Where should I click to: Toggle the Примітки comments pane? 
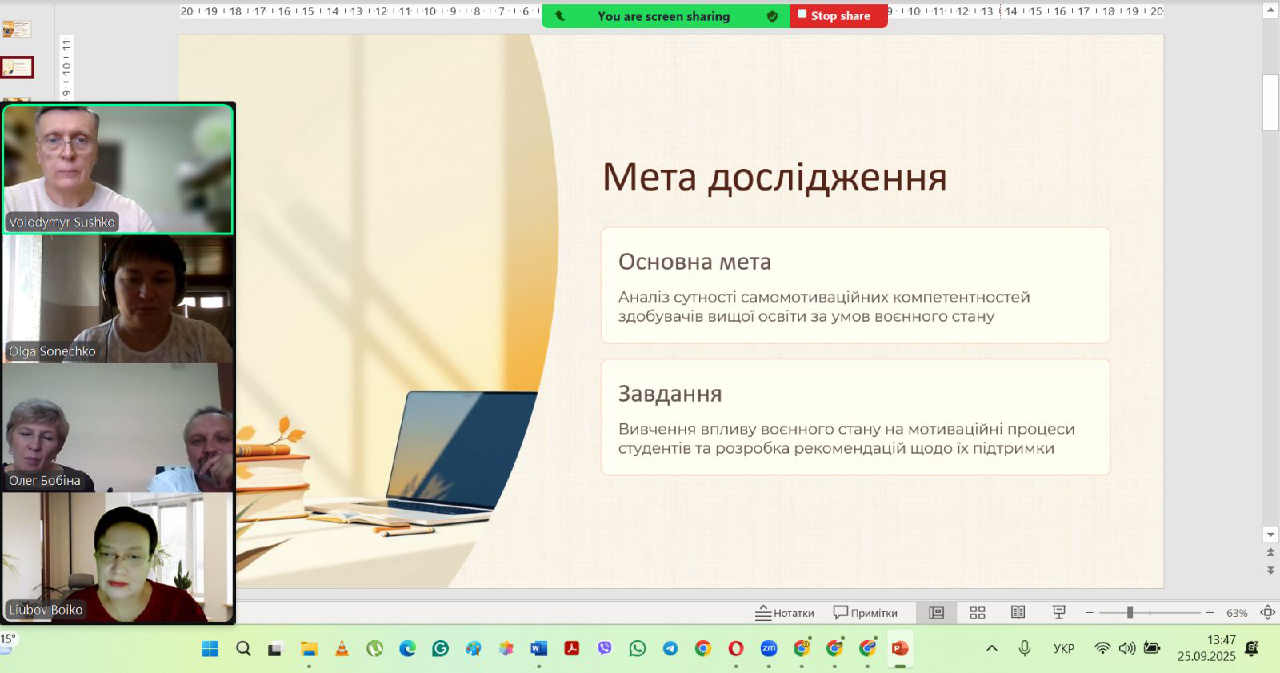tap(866, 612)
